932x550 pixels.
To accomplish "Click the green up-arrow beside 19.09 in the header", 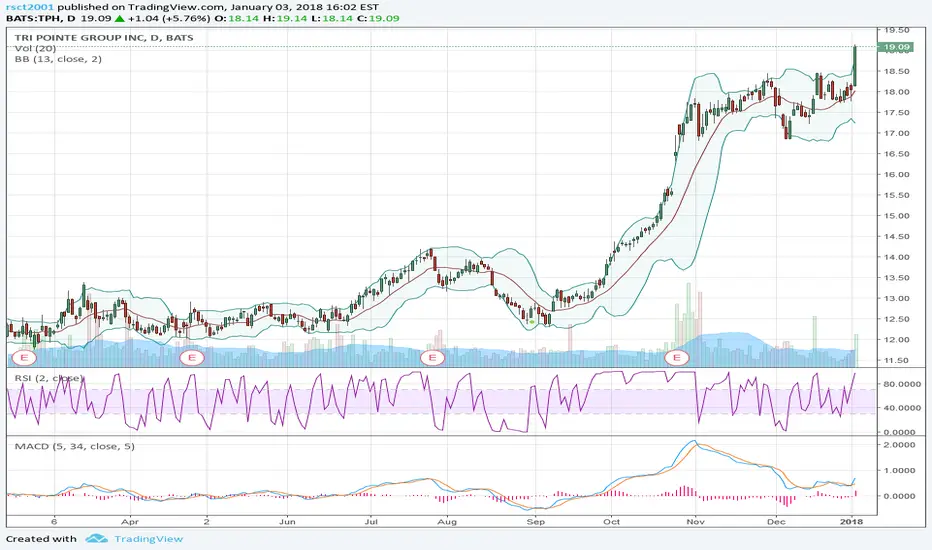I will 119,18.
